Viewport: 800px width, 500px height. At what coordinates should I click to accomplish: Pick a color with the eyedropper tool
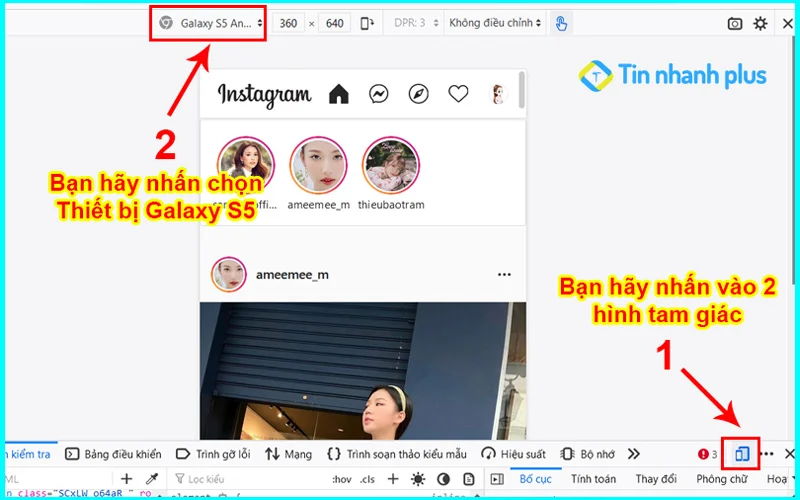pyautogui.click(x=152, y=479)
